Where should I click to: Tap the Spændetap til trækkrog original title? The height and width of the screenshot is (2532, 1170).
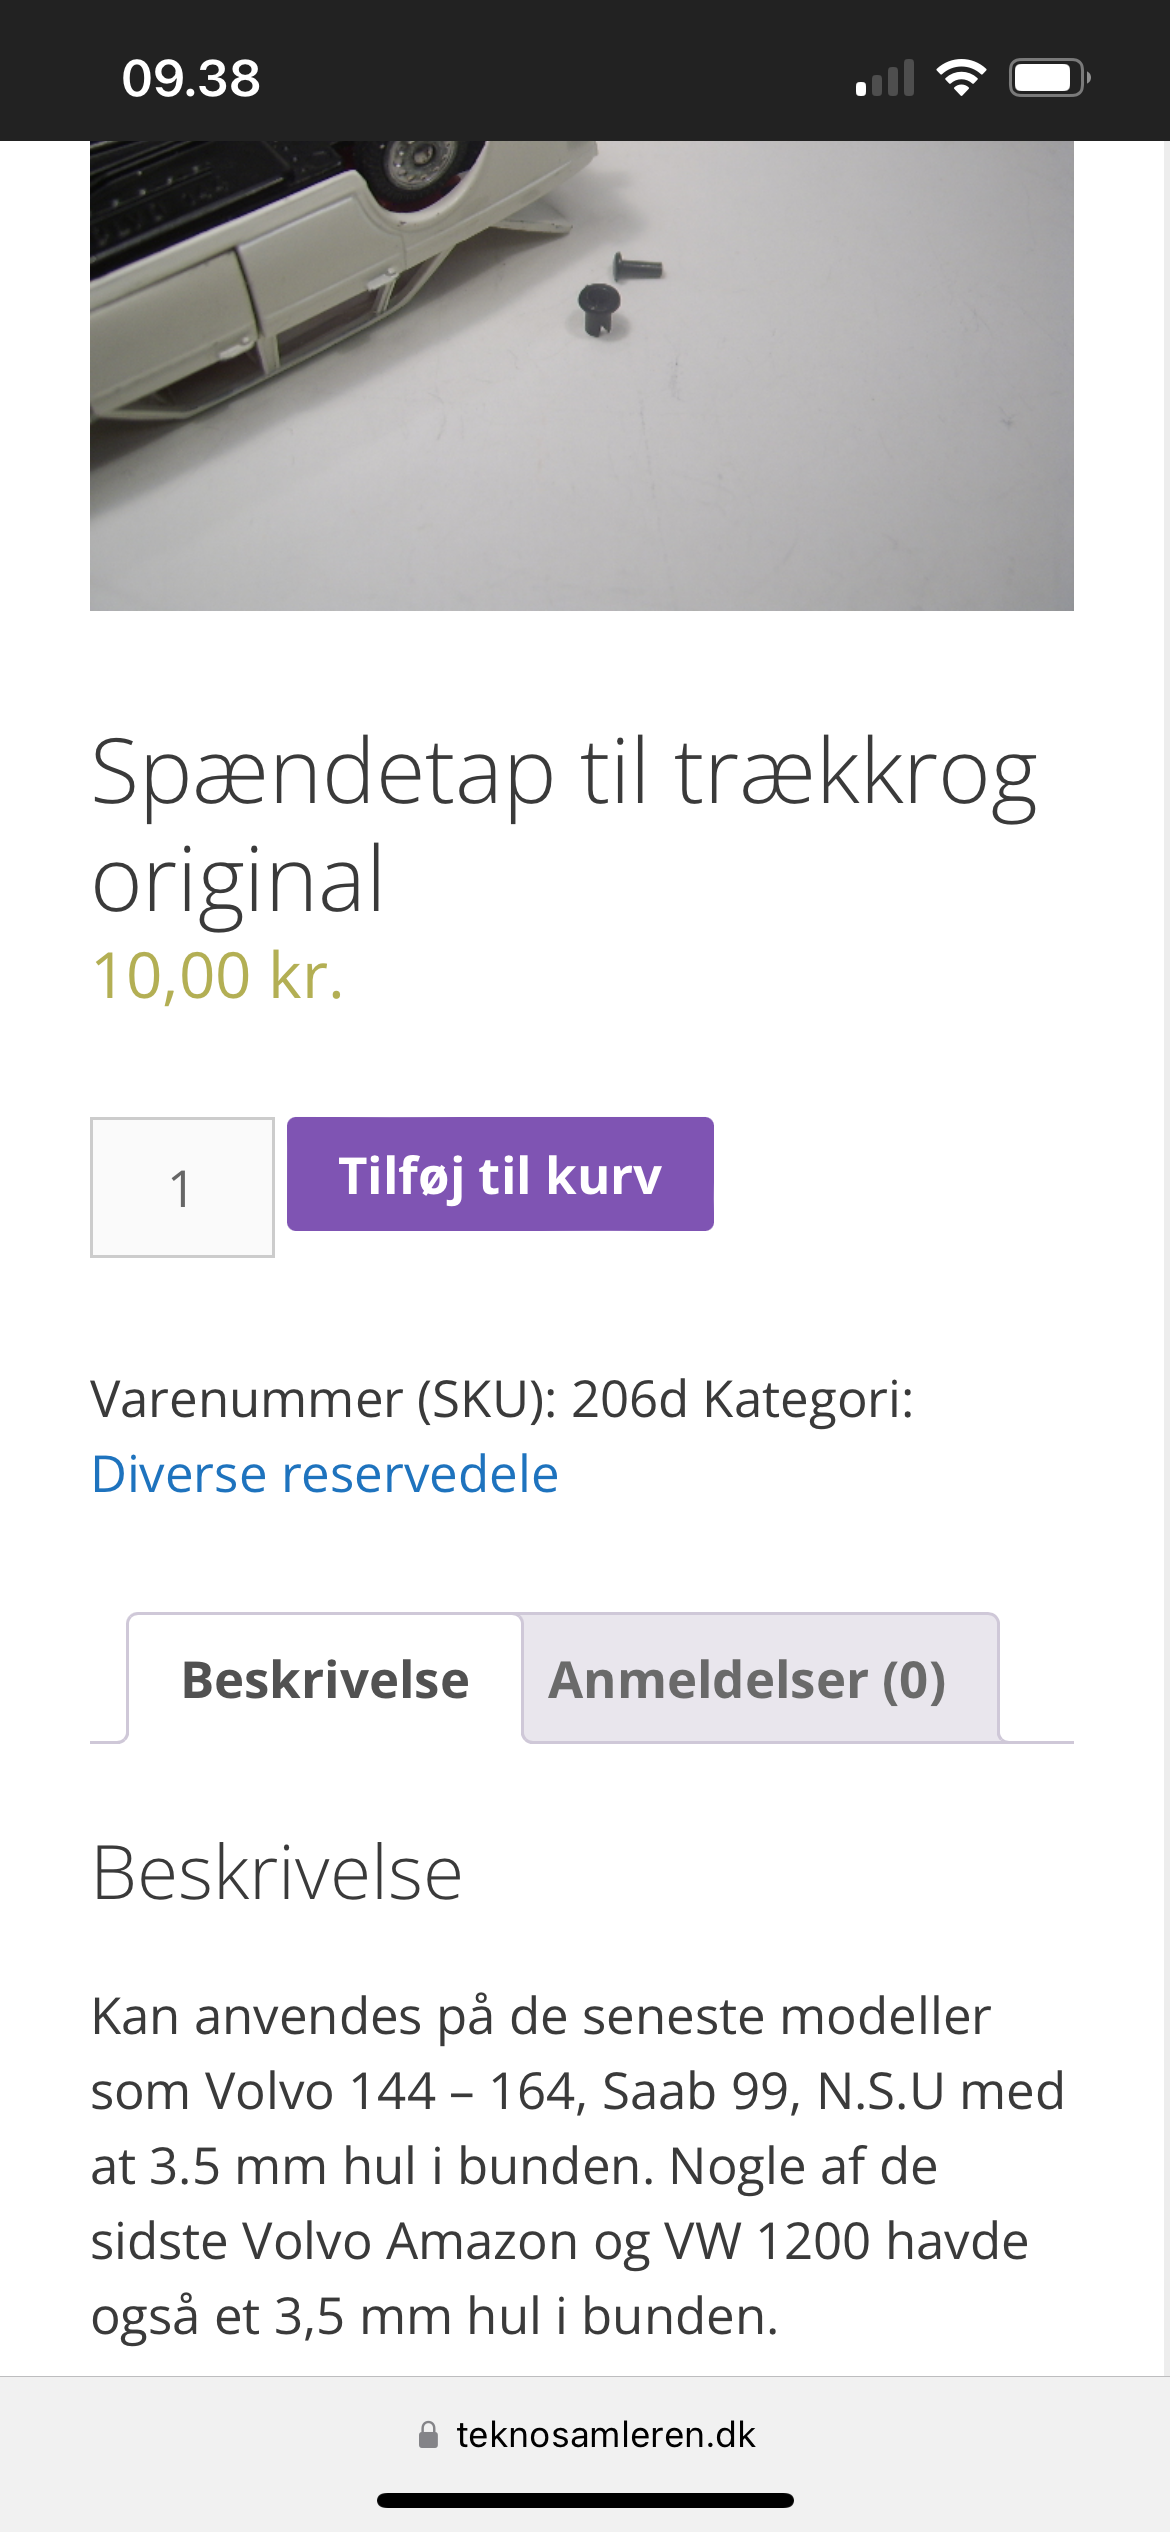pos(564,826)
